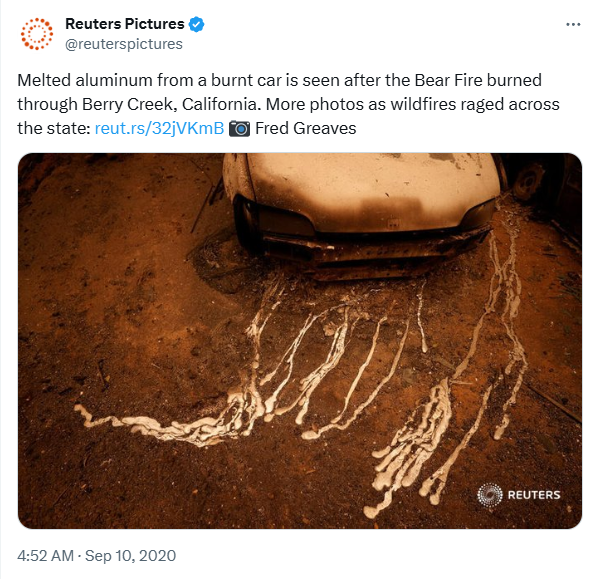The width and height of the screenshot is (599, 579).
Task: Click the burnt car's white hood
Action: (x=374, y=187)
